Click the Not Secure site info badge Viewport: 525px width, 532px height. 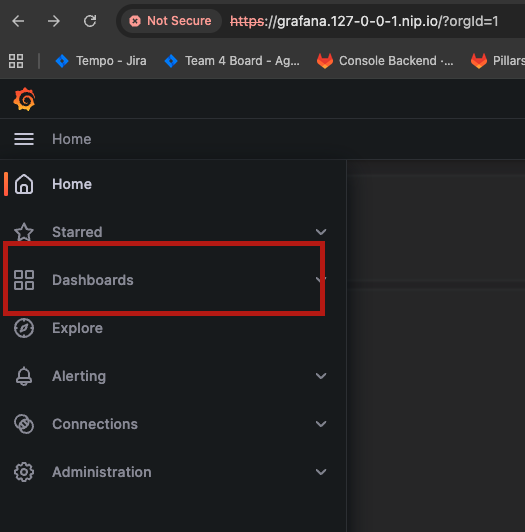(x=171, y=21)
